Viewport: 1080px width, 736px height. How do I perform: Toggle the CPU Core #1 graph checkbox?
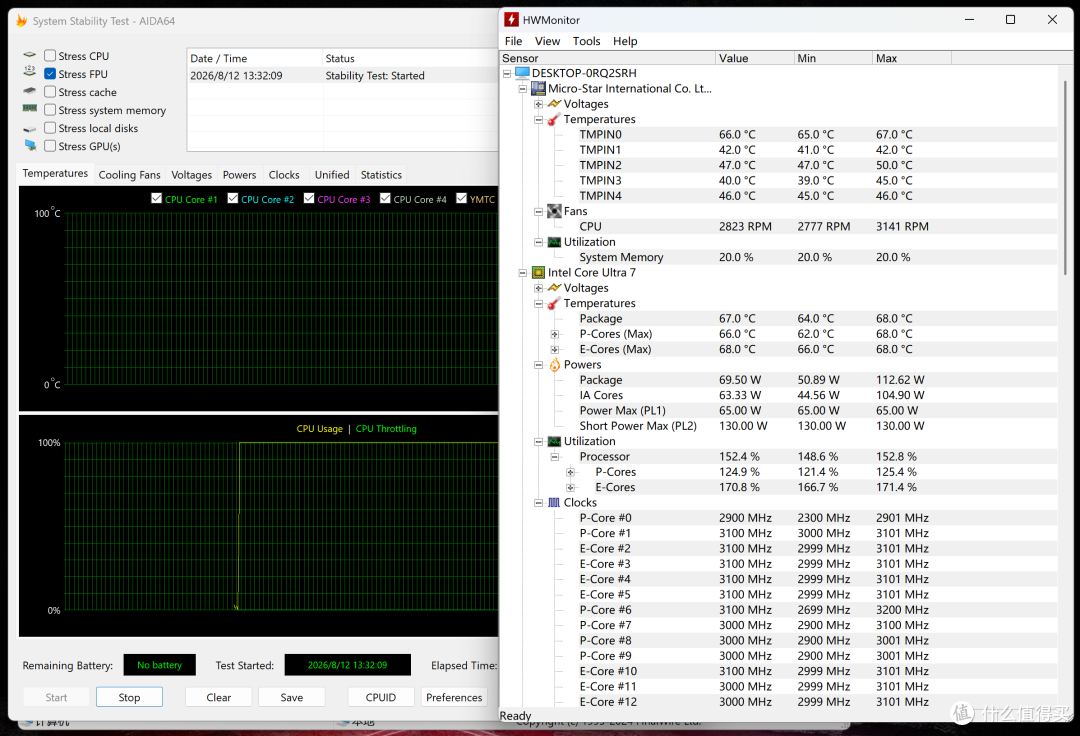pos(156,198)
